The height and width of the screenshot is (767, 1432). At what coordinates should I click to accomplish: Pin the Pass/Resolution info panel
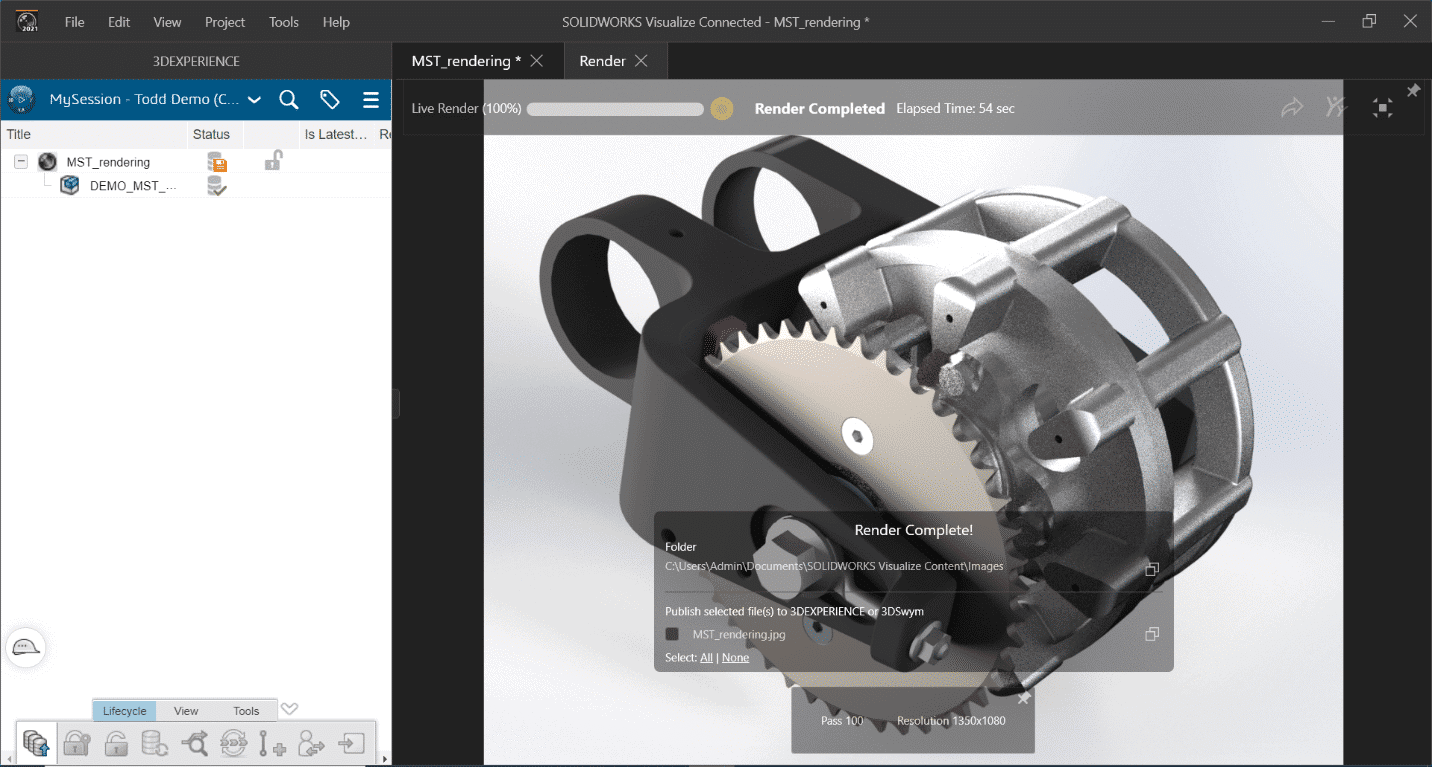tap(1023, 698)
